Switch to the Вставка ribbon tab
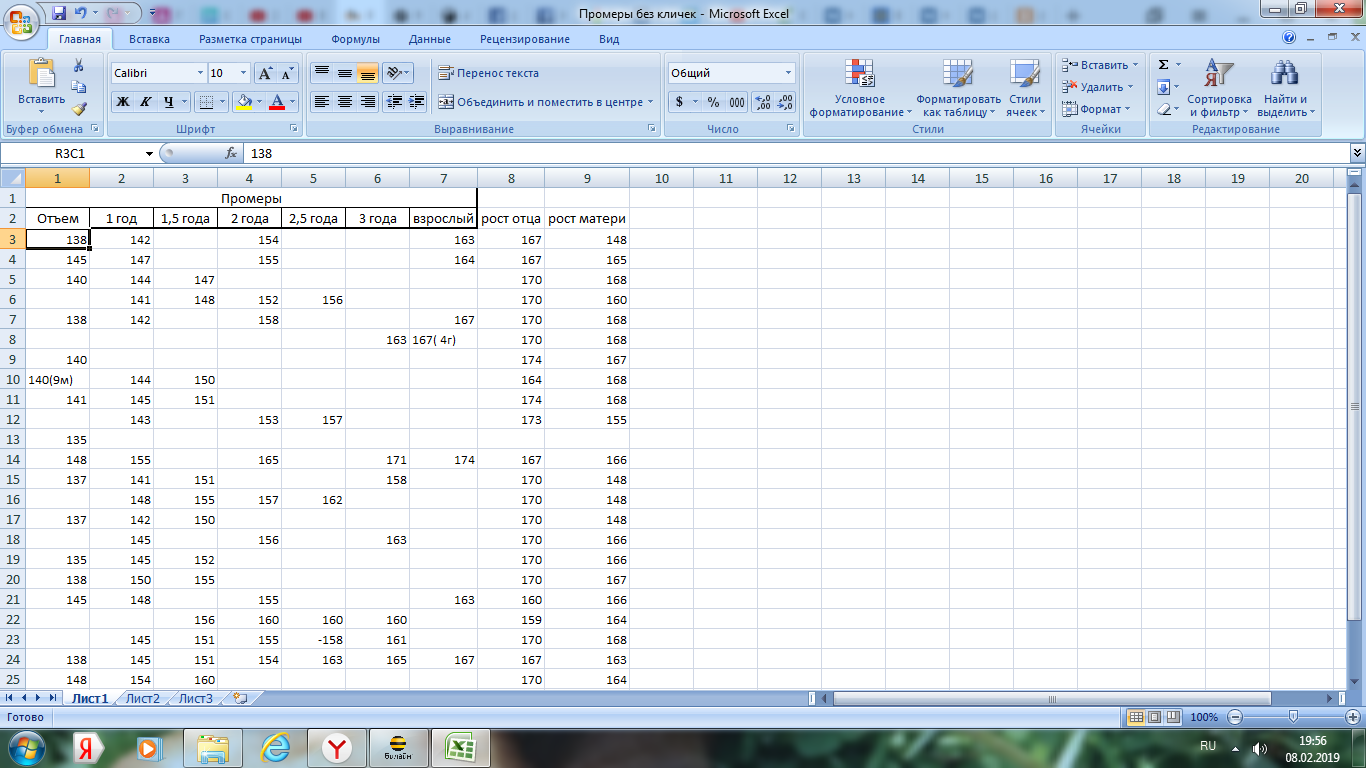This screenshot has height=768, width=1366. 149,39
